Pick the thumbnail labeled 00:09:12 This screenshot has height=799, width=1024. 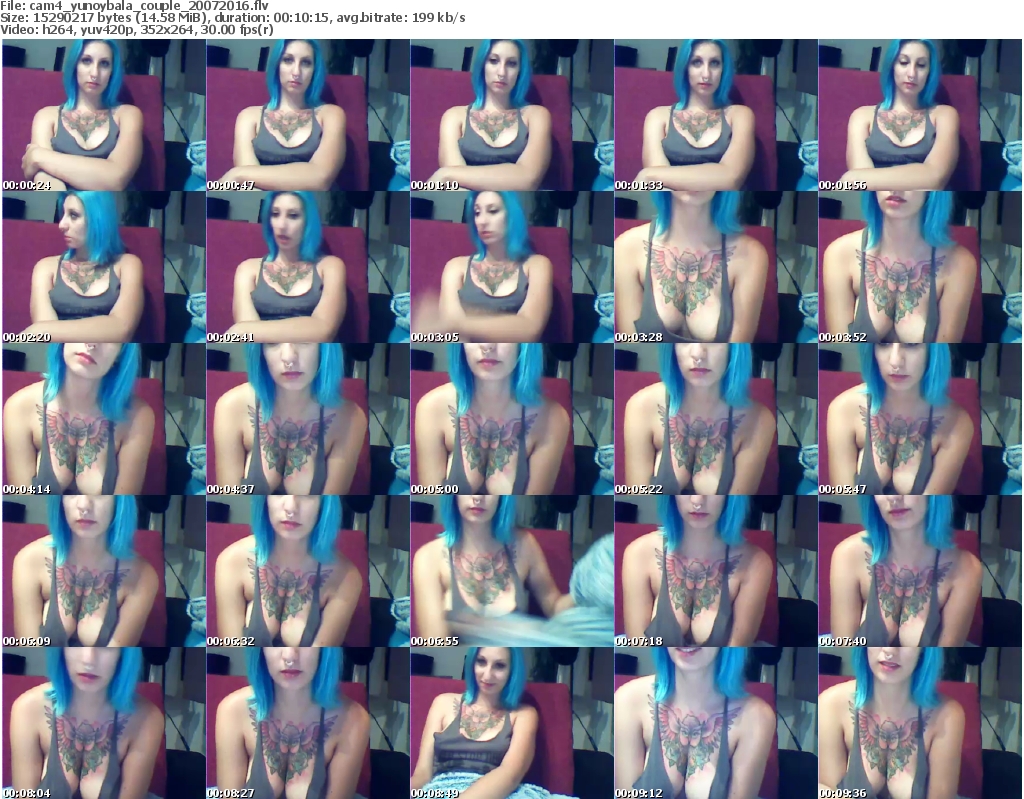tap(716, 723)
